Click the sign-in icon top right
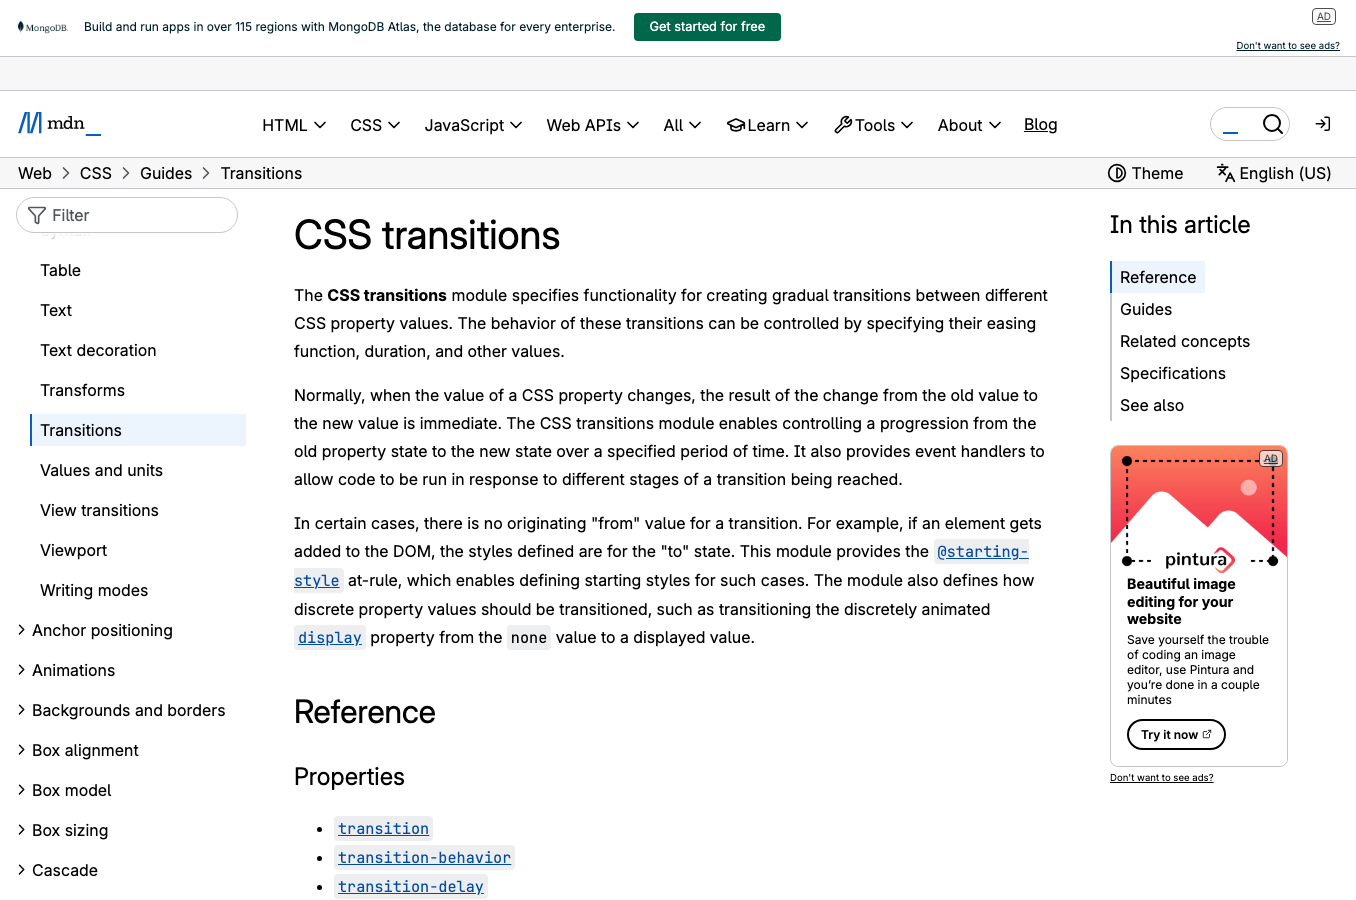 [x=1322, y=124]
